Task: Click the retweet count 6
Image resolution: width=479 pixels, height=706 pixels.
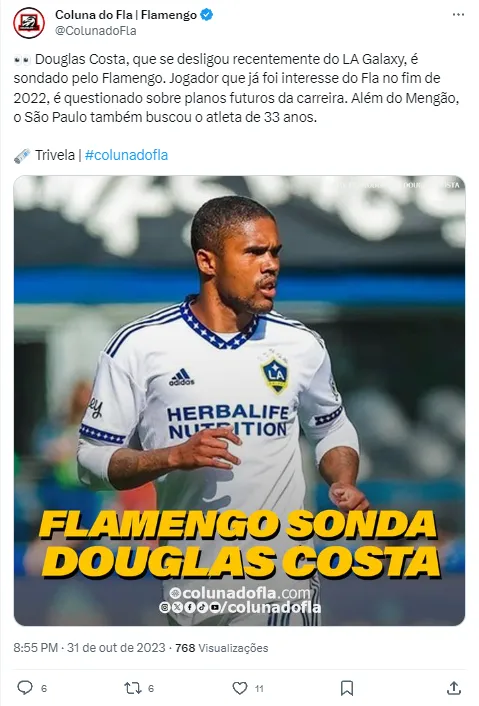Action: (x=151, y=688)
